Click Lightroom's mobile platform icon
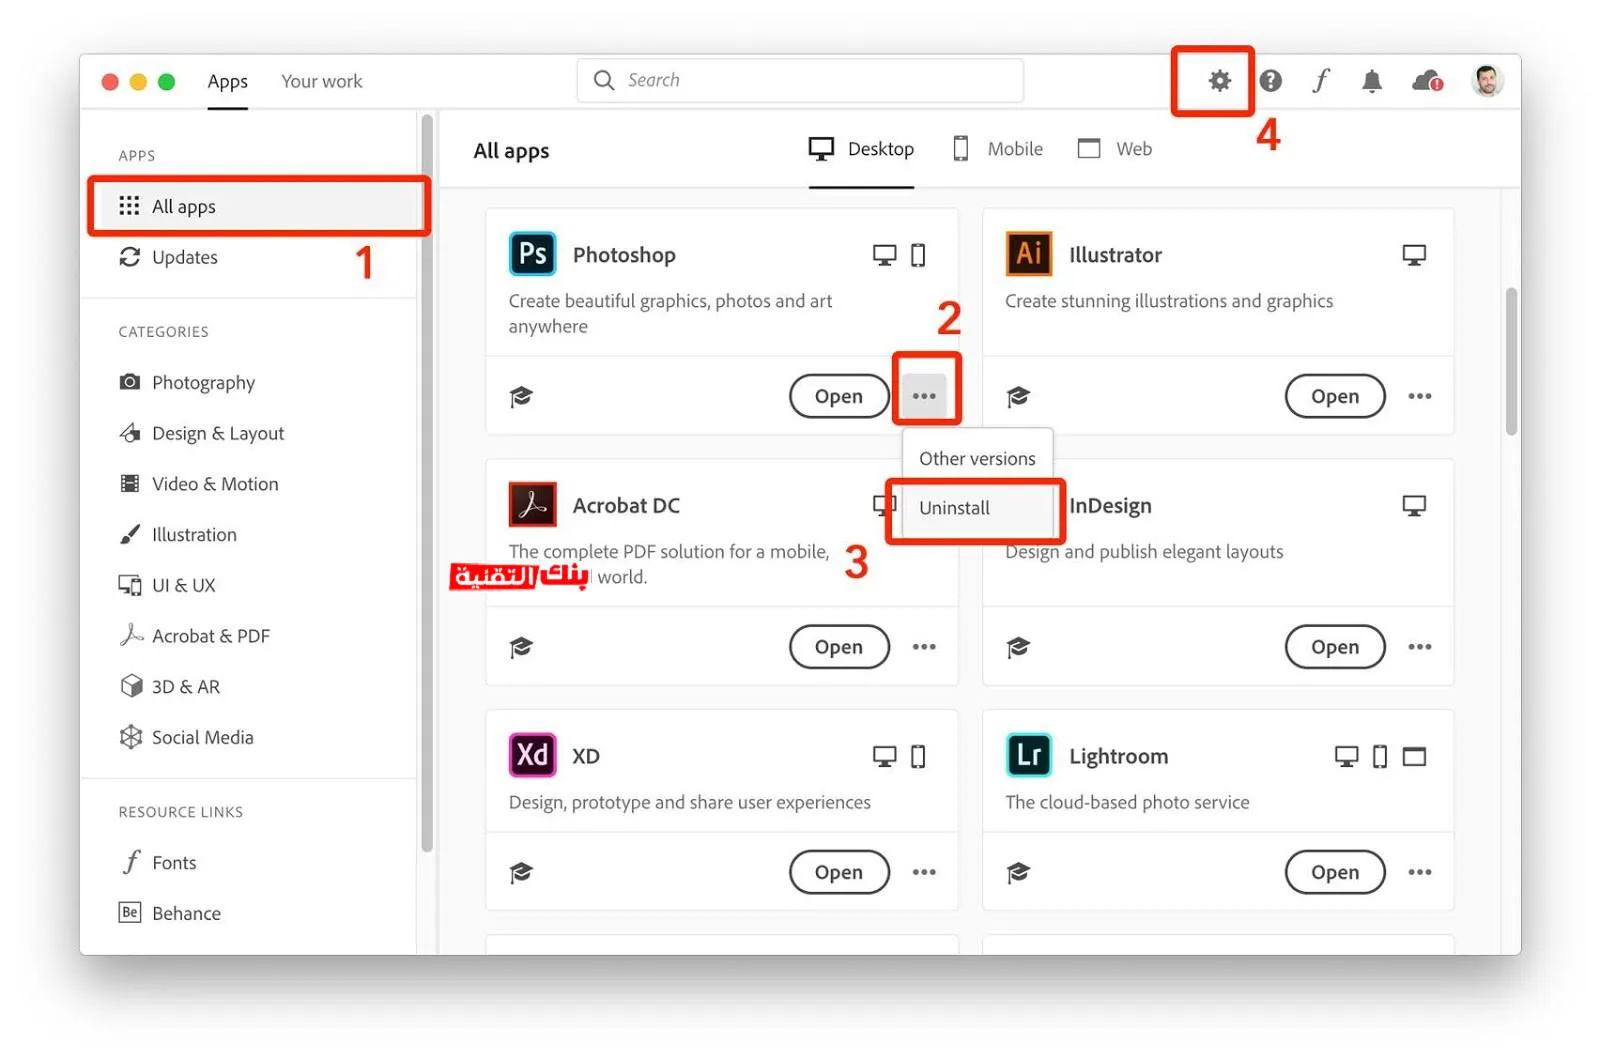The width and height of the screenshot is (1600, 1059). [x=1380, y=757]
